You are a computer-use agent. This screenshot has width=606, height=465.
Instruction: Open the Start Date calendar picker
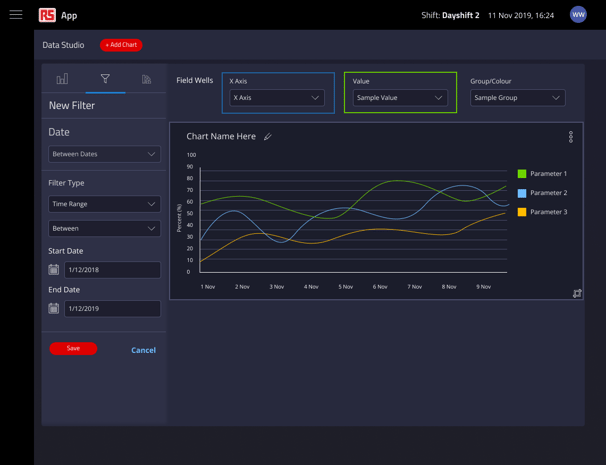click(54, 269)
